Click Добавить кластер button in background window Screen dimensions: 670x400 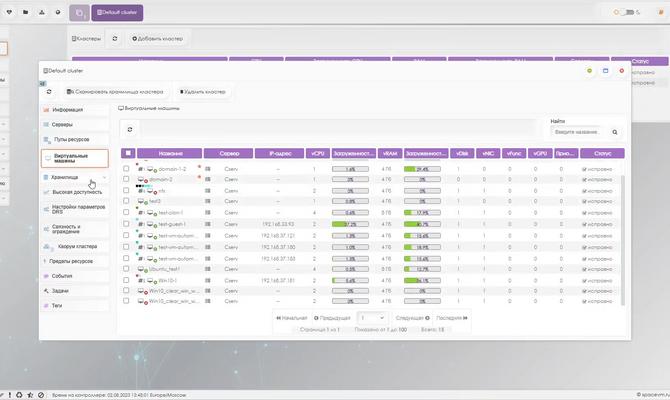click(x=157, y=38)
